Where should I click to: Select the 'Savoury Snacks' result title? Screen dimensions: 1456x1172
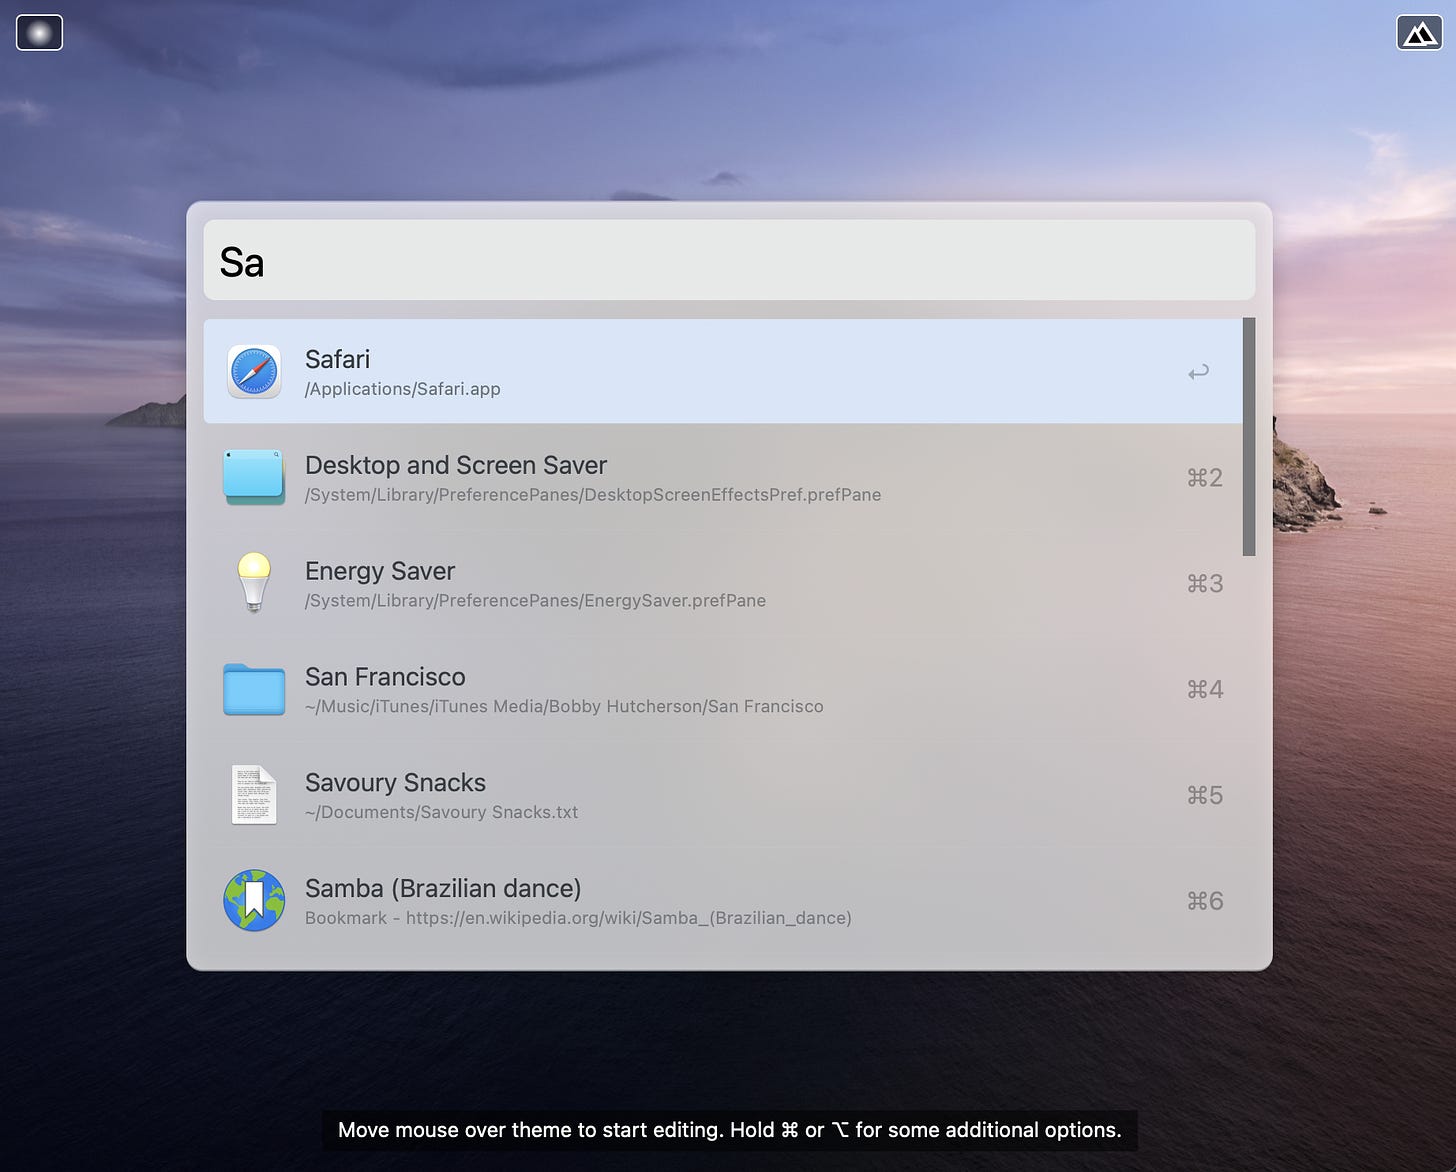(395, 783)
